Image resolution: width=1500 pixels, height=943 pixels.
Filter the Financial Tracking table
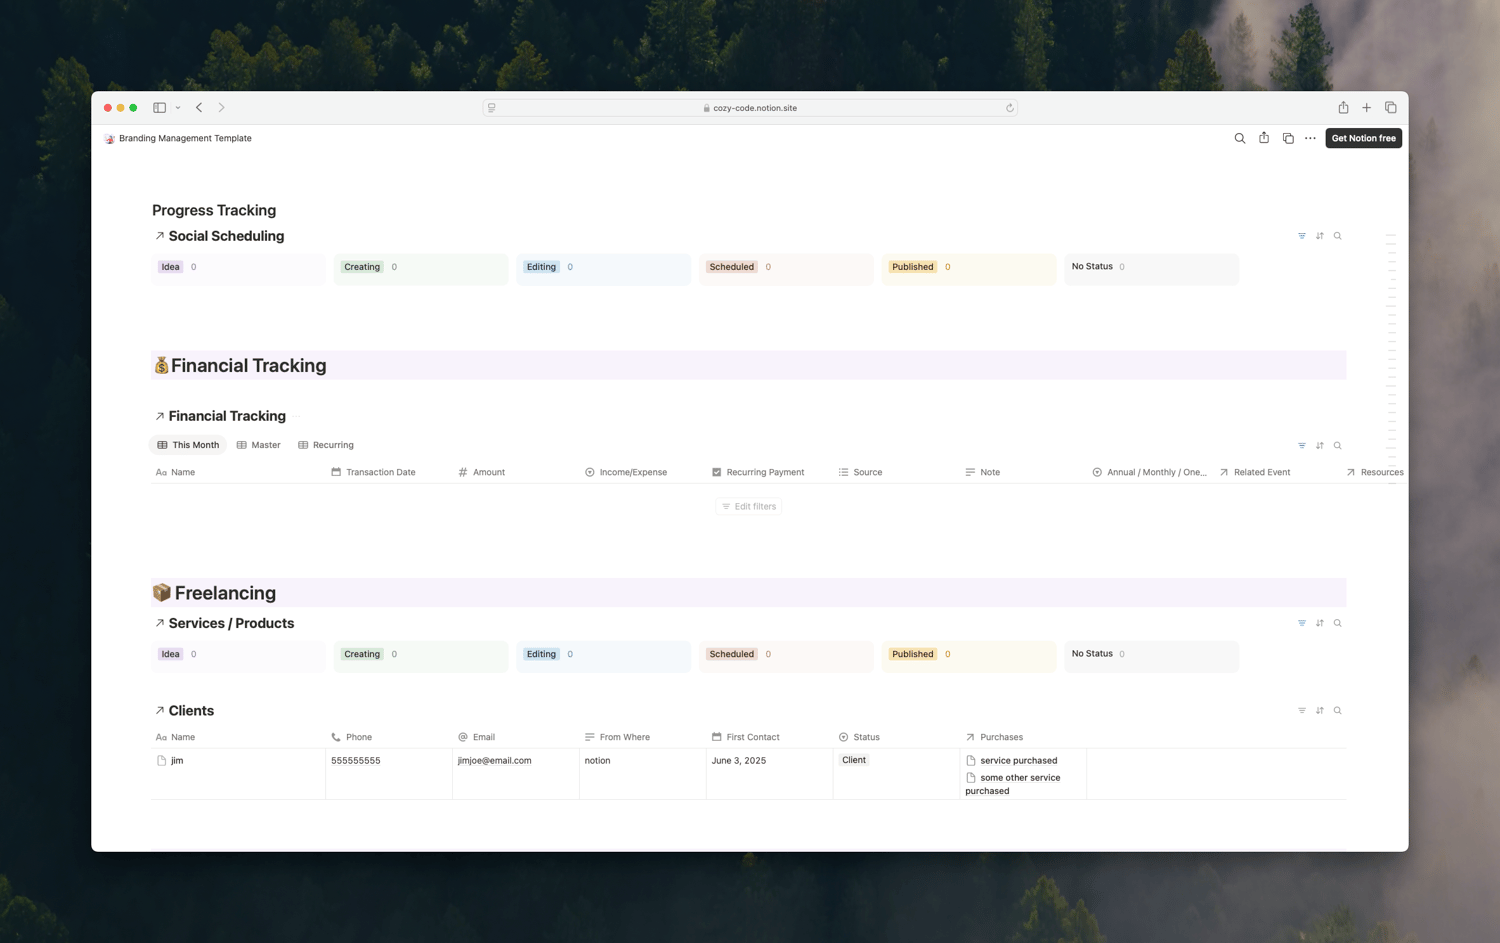tap(1302, 446)
